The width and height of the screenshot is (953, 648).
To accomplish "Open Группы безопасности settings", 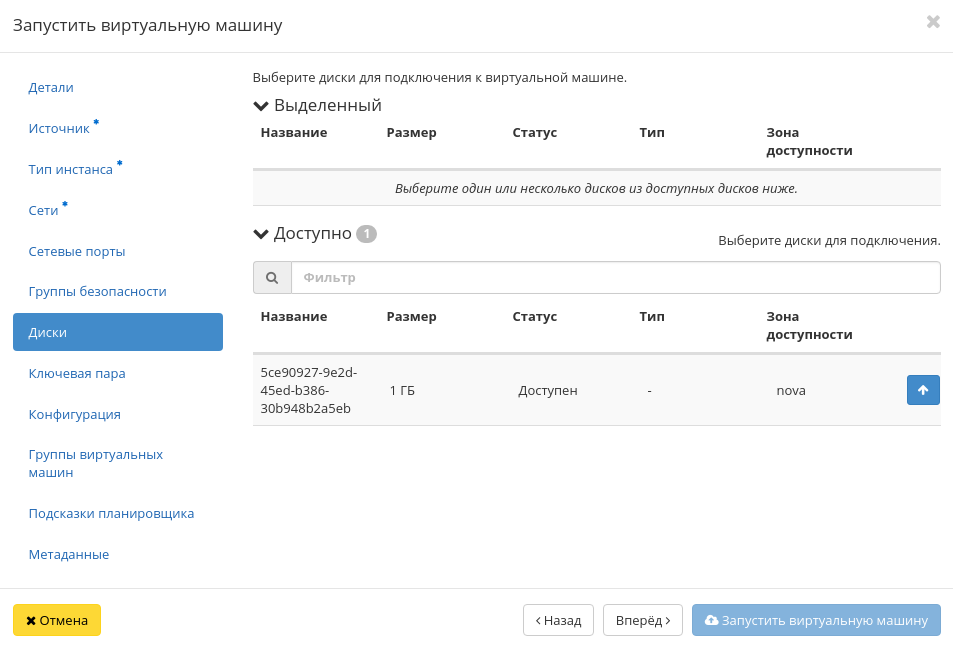I will (x=97, y=292).
